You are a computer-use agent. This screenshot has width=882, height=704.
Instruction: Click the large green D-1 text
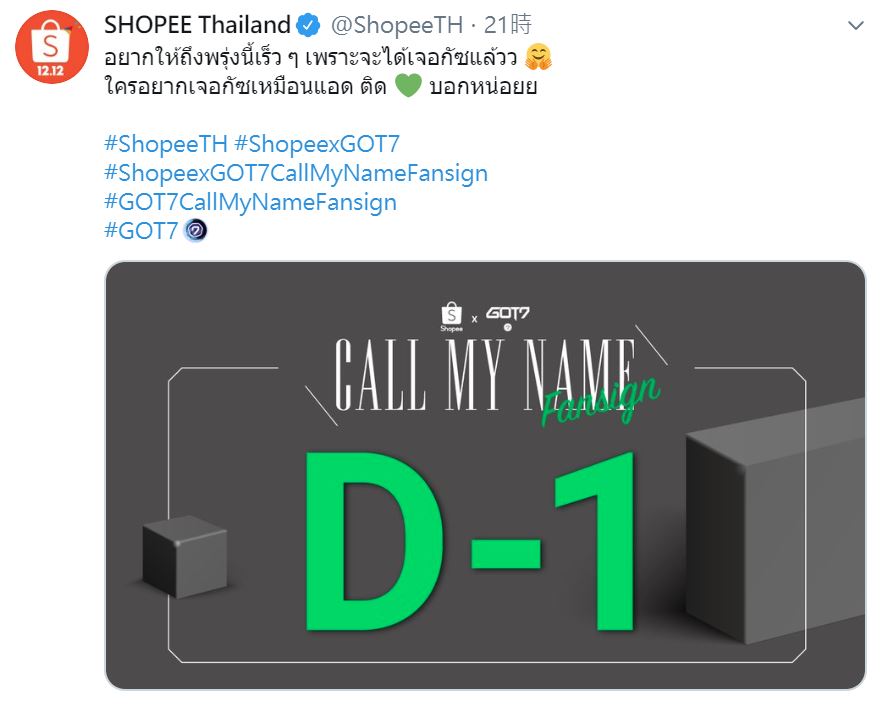470,541
